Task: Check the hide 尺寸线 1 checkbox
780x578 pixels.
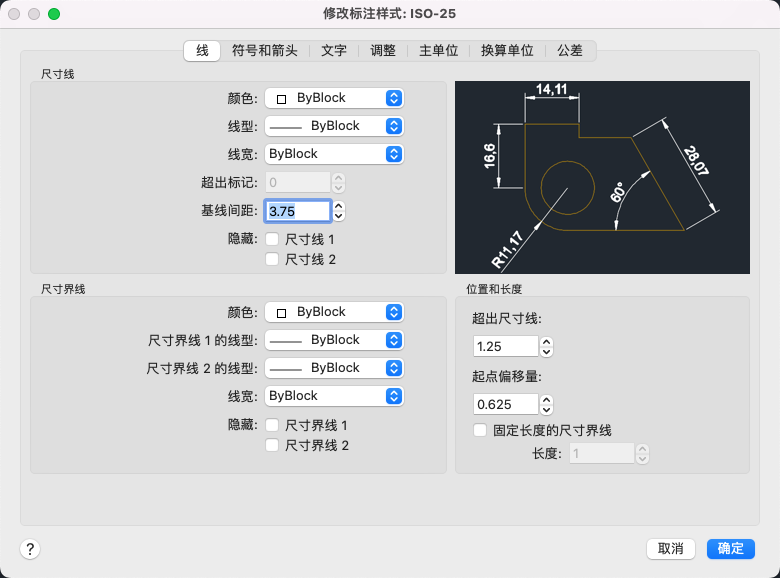Action: tap(272, 239)
